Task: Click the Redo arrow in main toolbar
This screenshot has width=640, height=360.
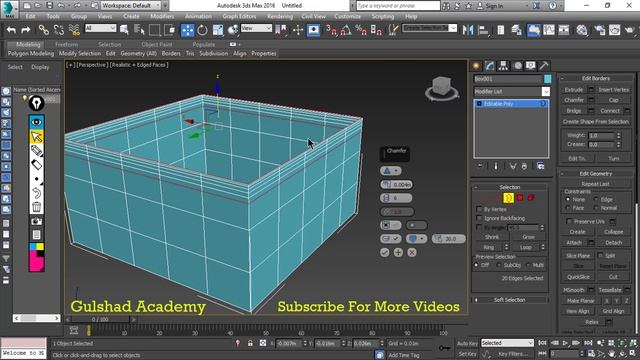Action: pyautogui.click(x=26, y=29)
